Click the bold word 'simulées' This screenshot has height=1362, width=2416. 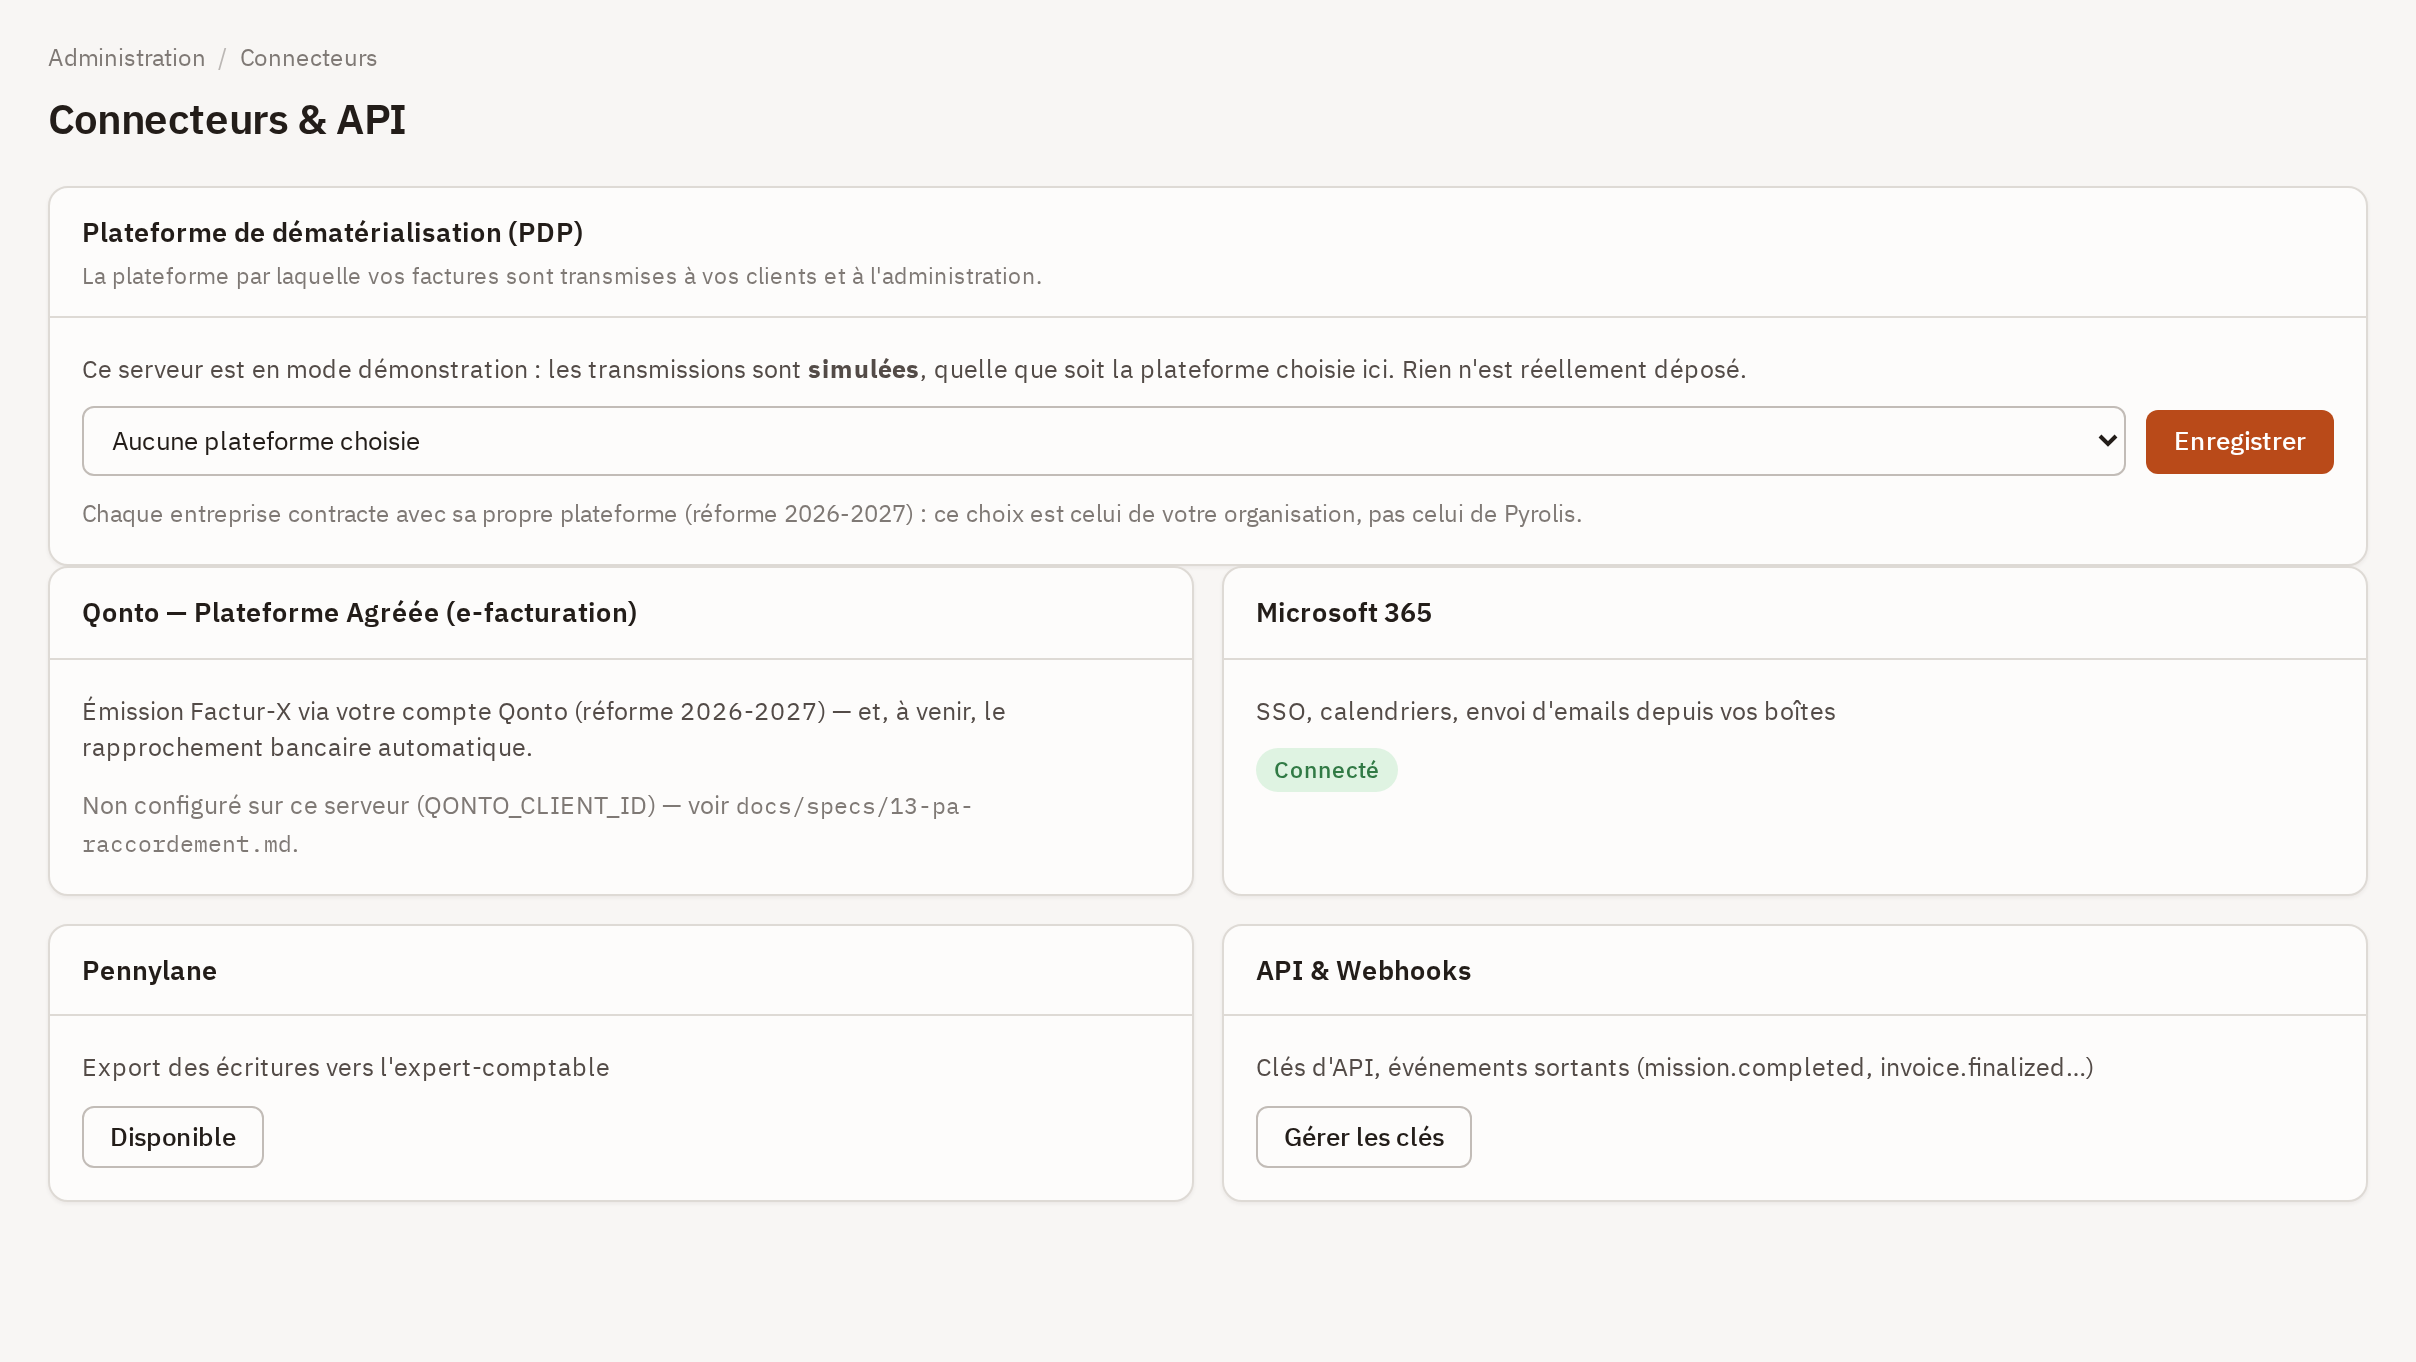(863, 370)
